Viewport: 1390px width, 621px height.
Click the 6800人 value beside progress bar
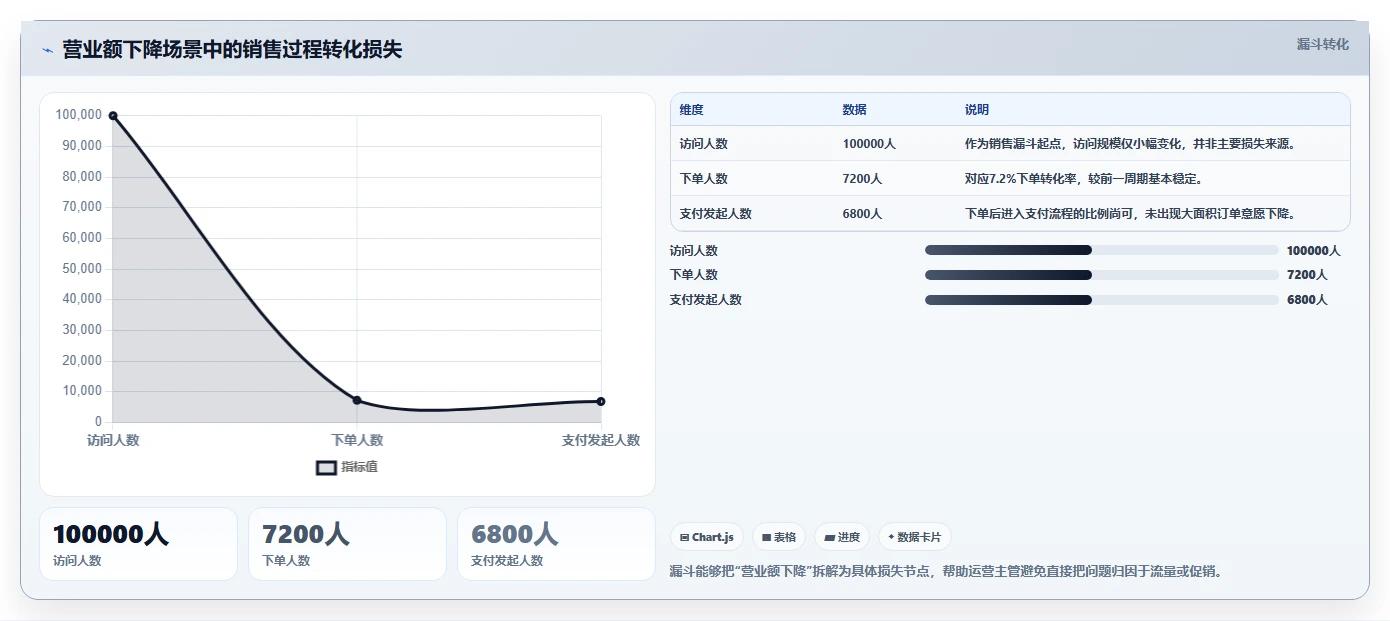[x=1307, y=300]
